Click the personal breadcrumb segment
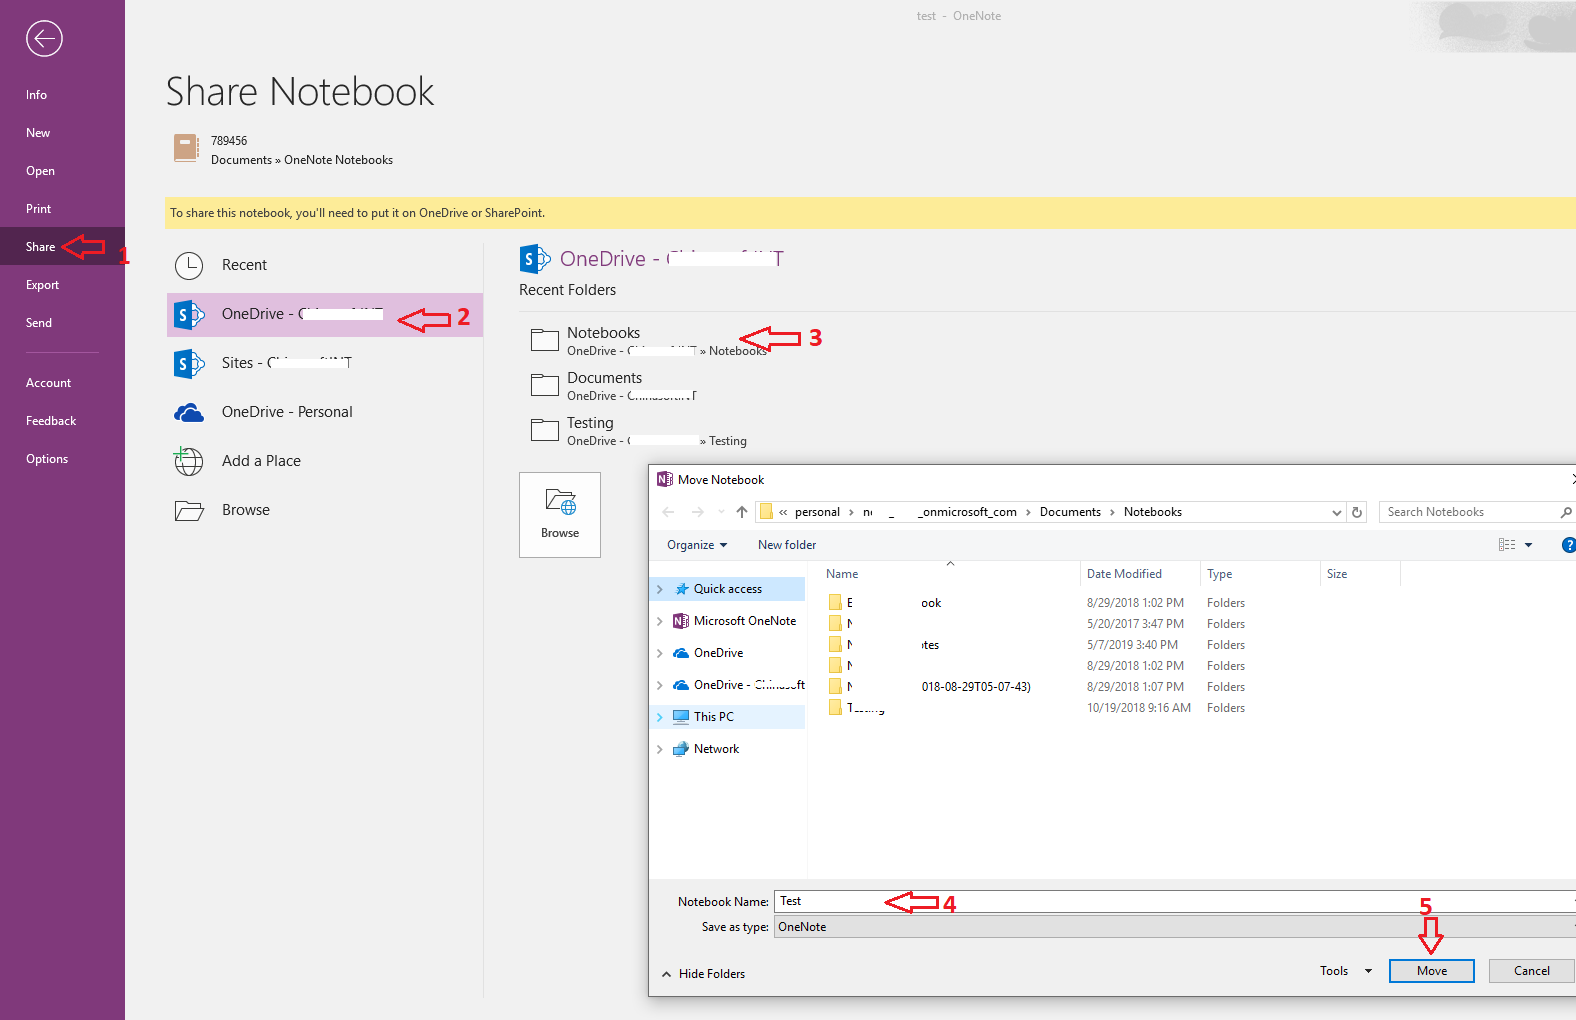Viewport: 1576px width, 1020px height. [817, 512]
